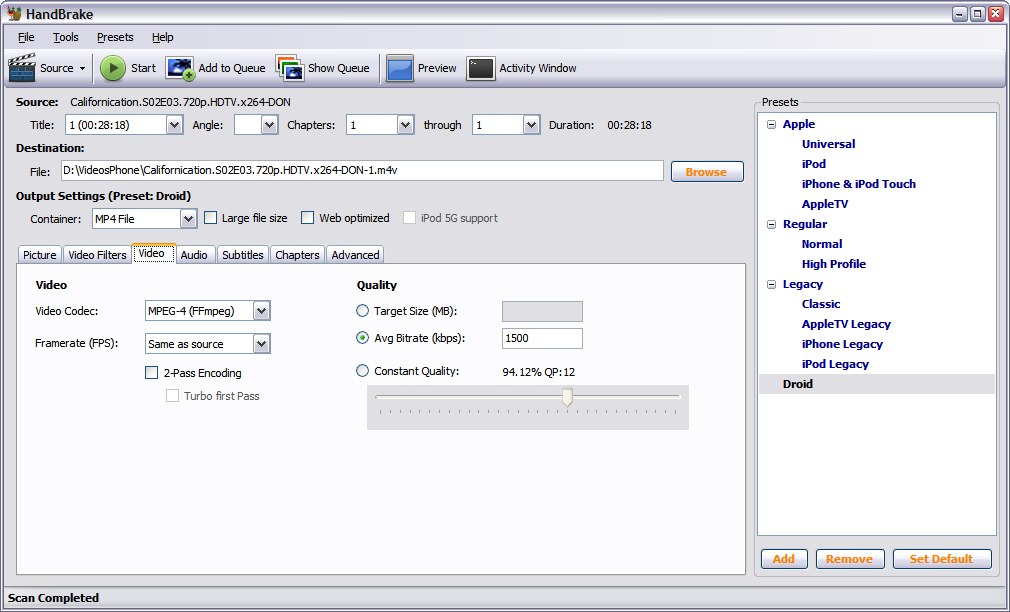1010x612 pixels.
Task: Collapse the Regular presets group
Action: pos(771,224)
